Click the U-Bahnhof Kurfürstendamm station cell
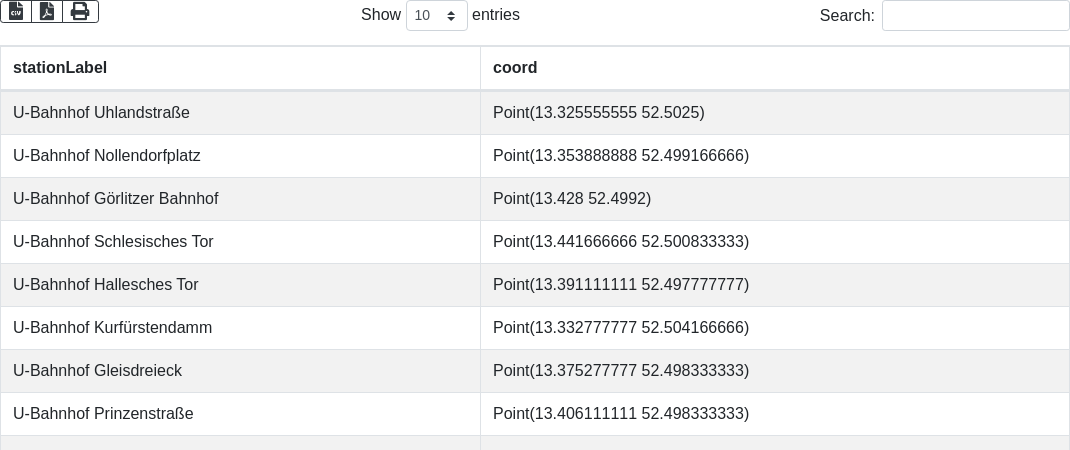 coord(112,328)
